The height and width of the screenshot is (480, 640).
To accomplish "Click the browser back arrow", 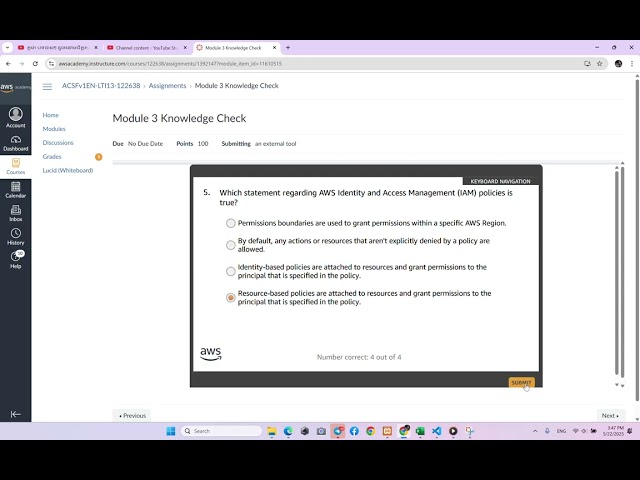I will pyautogui.click(x=8, y=64).
